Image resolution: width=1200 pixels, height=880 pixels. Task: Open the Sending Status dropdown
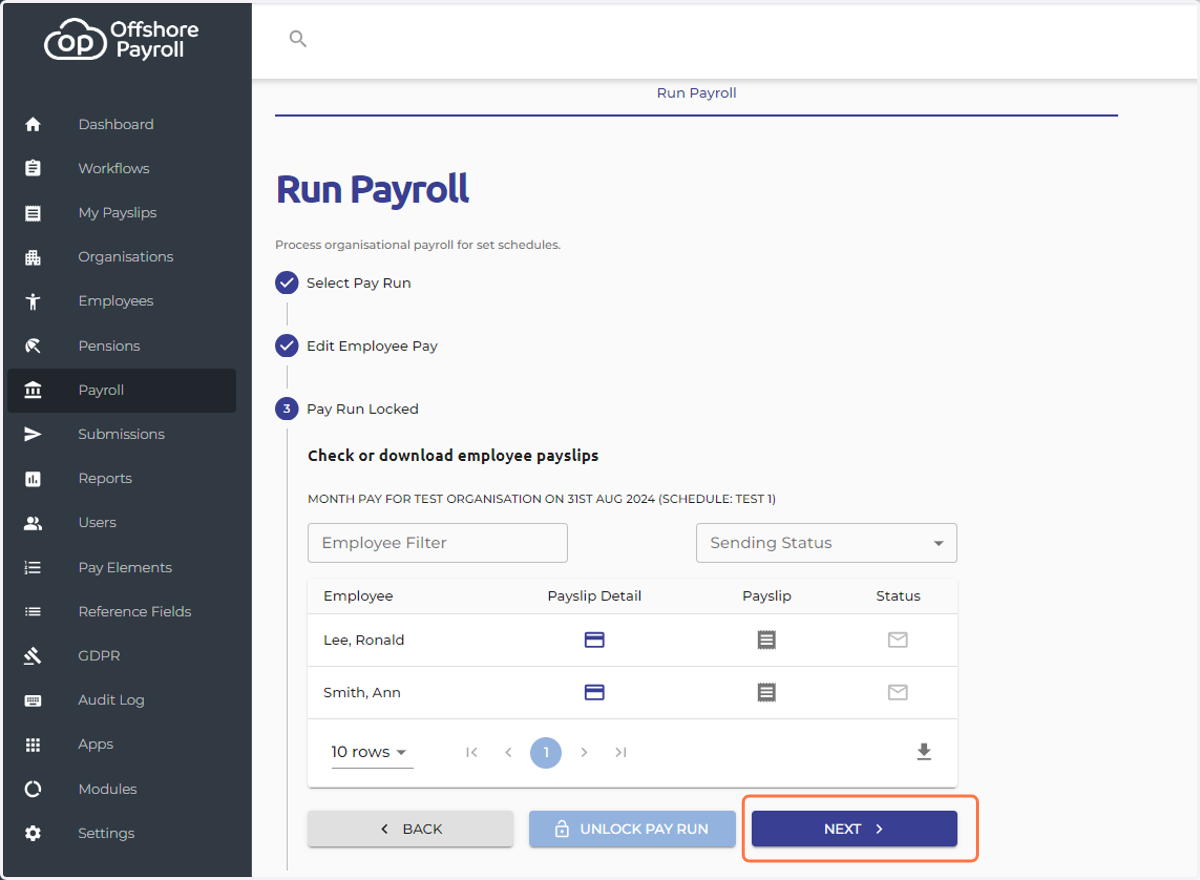(x=826, y=543)
